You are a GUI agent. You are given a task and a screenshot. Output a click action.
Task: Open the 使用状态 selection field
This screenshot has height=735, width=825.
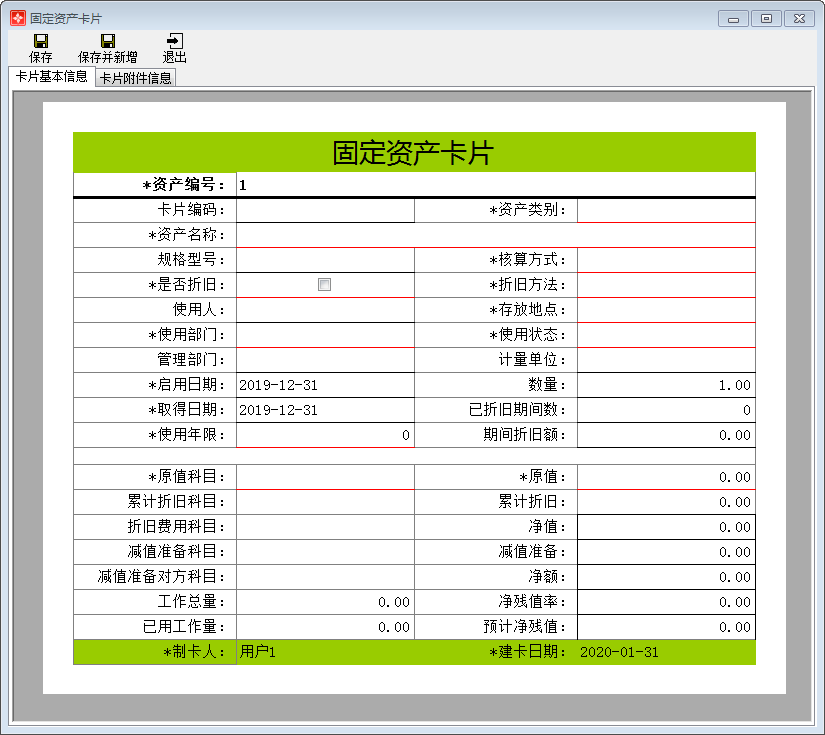pyautogui.click(x=665, y=334)
